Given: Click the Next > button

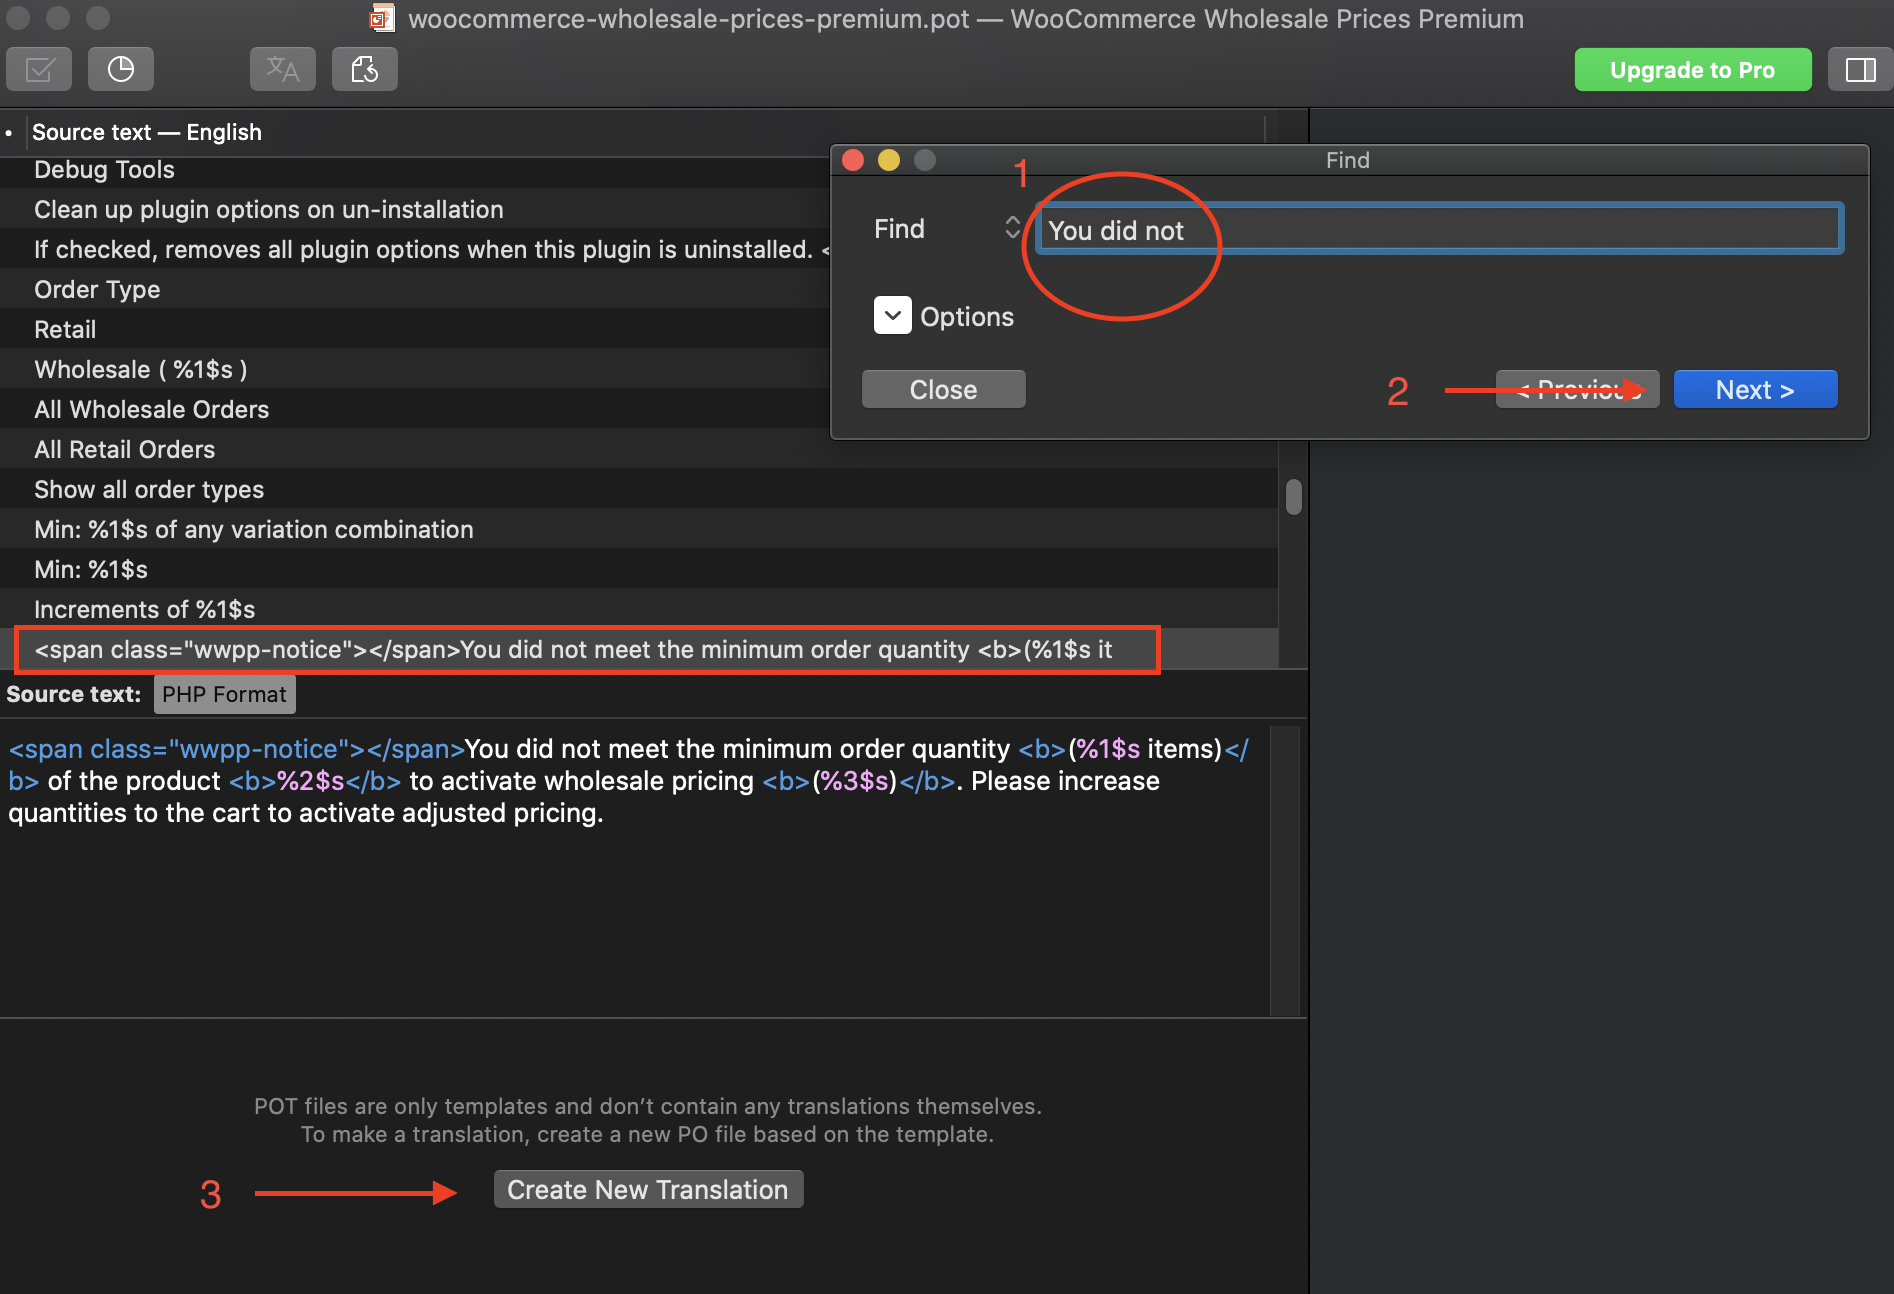Looking at the screenshot, I should pos(1754,390).
